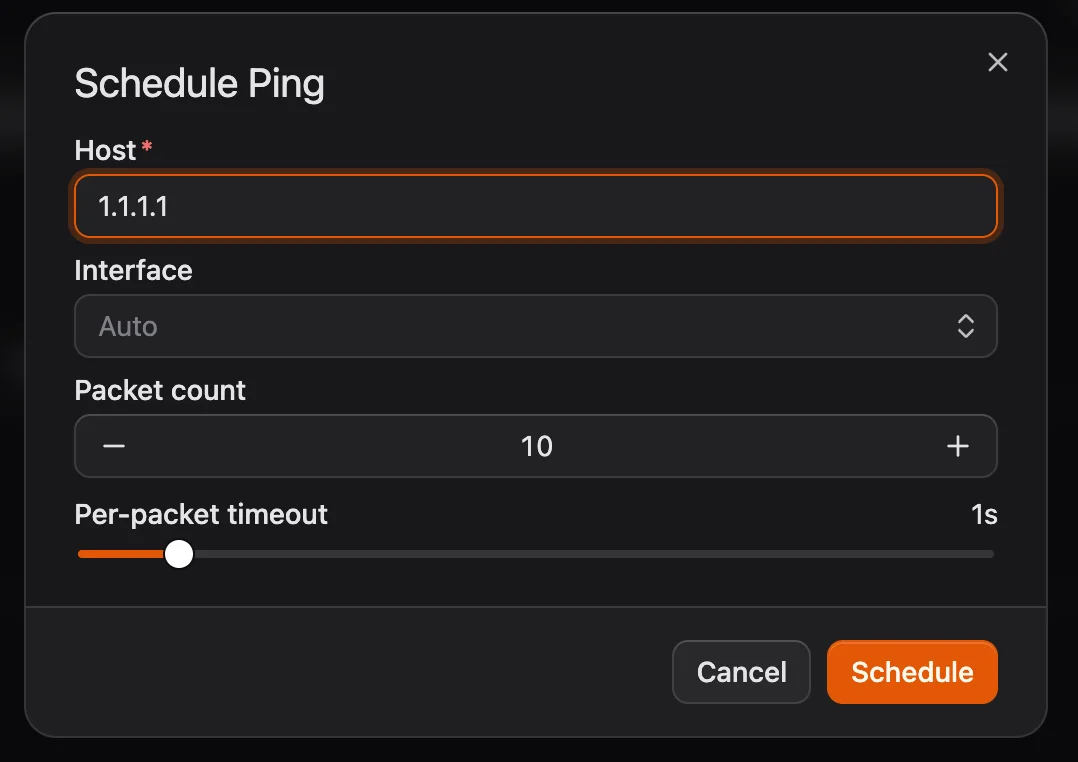1078x762 pixels.
Task: Select an interface from the Auto combo box
Action: click(x=536, y=326)
